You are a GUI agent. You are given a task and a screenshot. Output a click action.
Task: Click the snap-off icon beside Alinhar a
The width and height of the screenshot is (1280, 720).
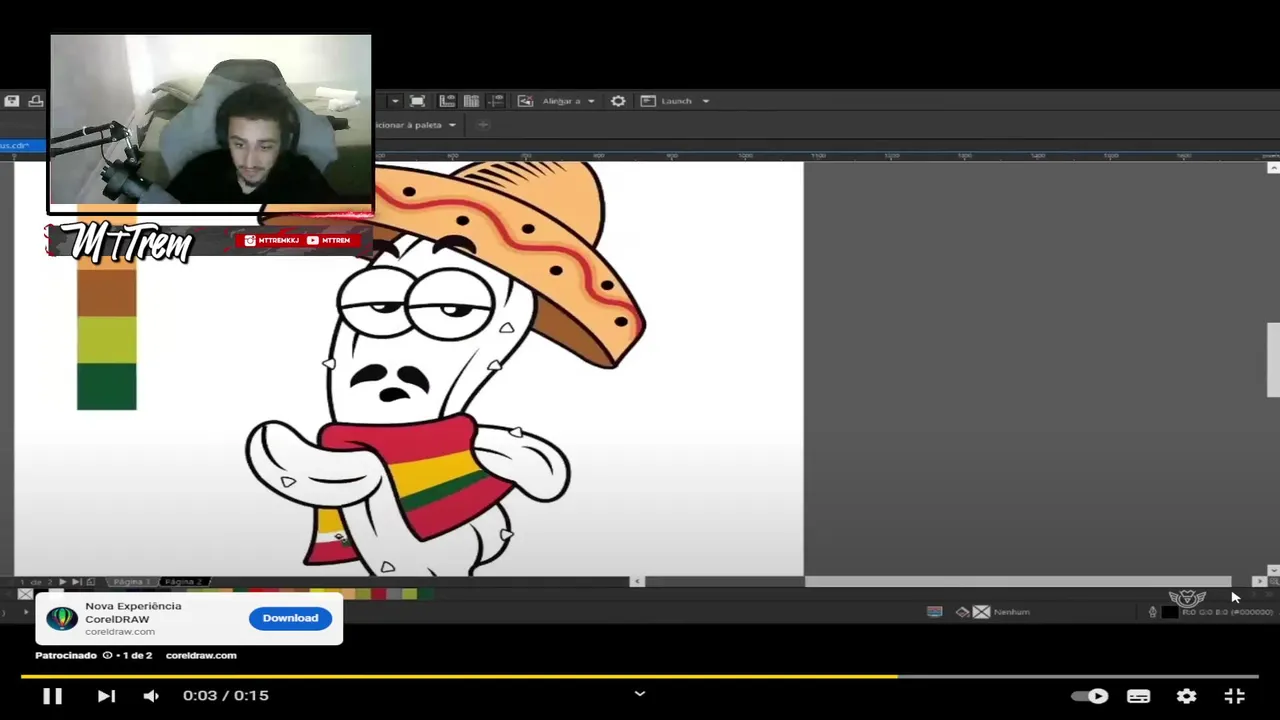click(x=525, y=101)
